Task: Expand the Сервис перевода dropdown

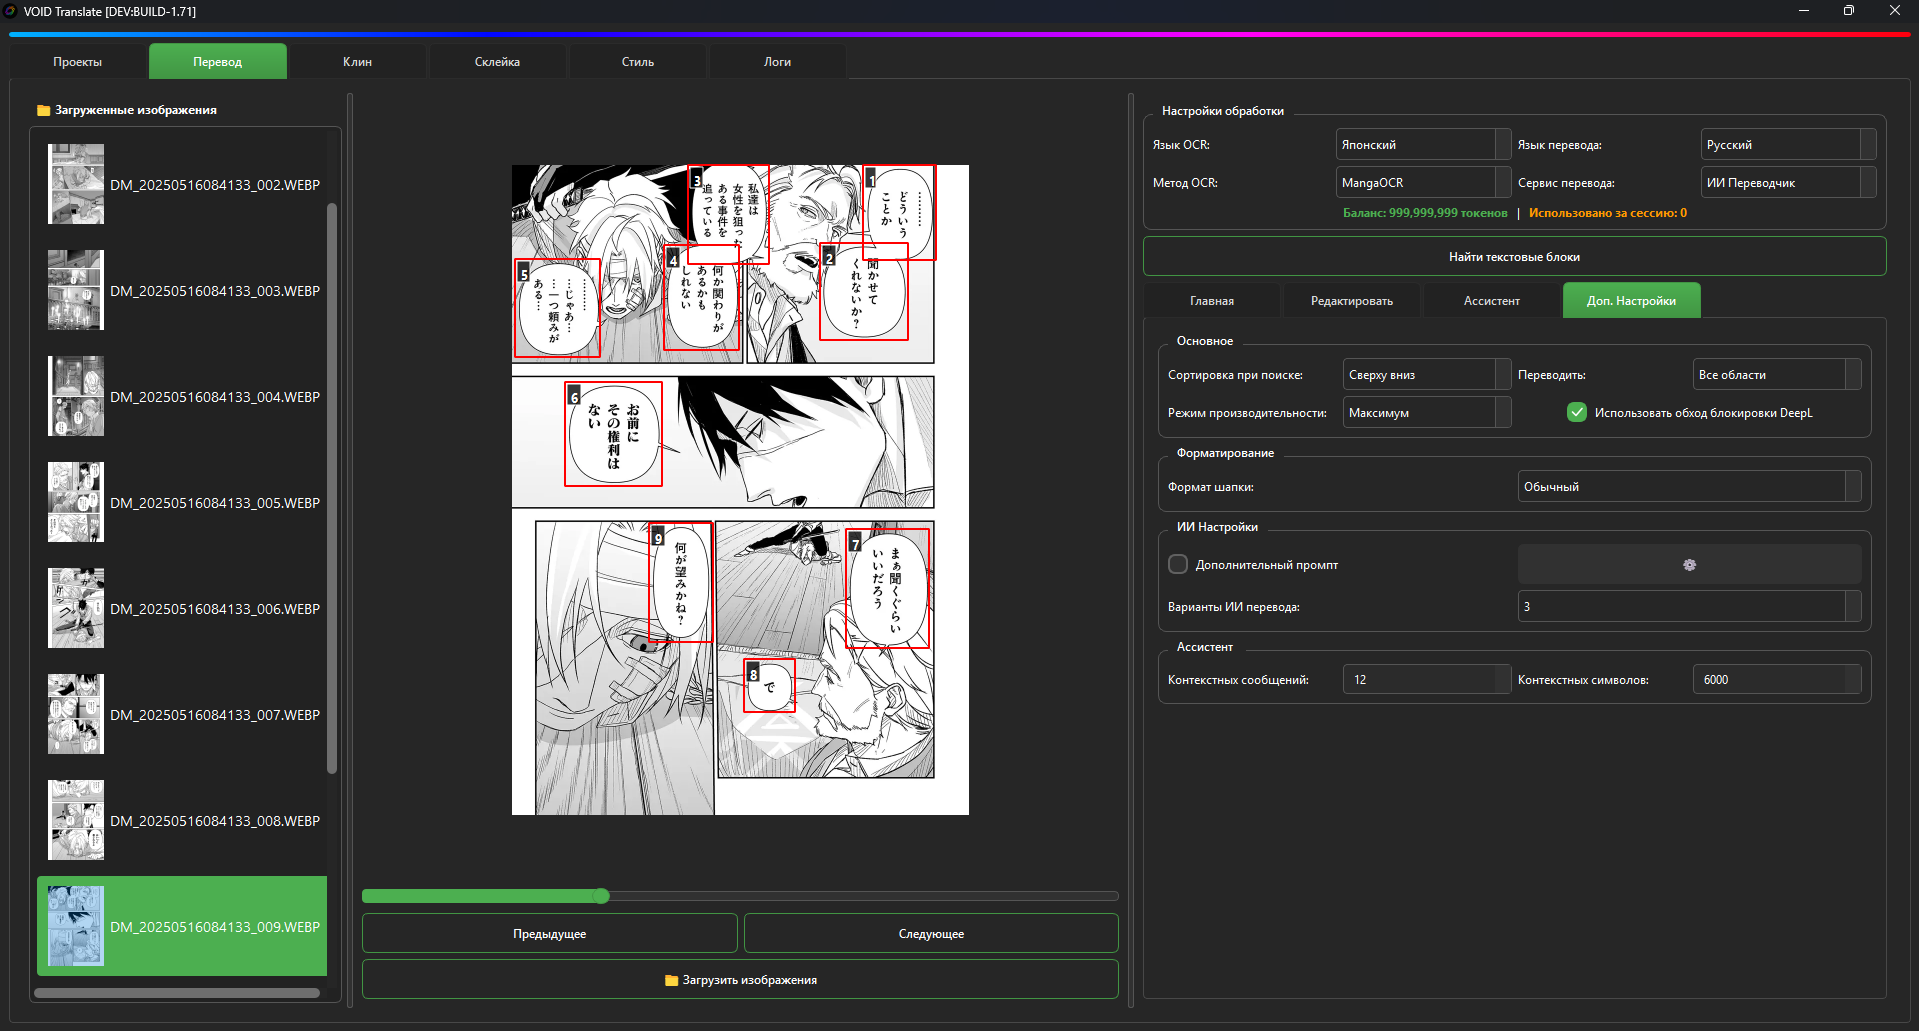Action: coord(1787,183)
